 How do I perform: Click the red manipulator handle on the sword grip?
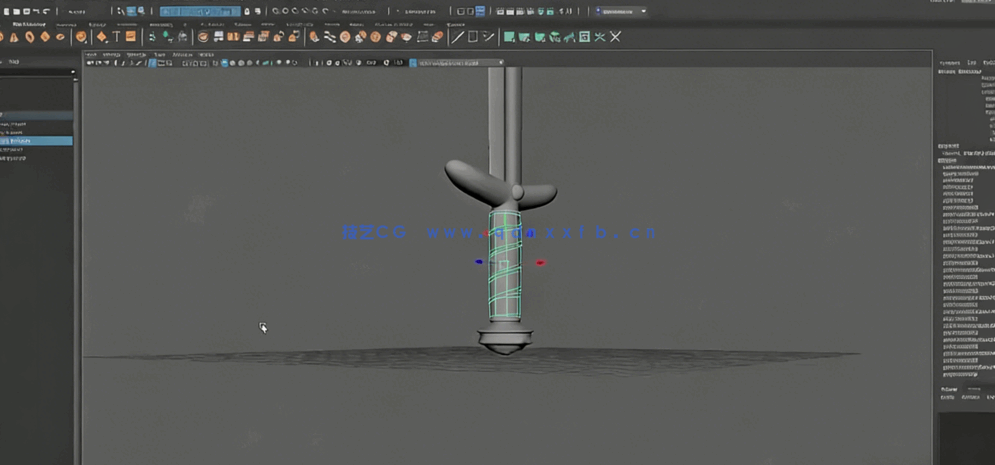pos(540,262)
